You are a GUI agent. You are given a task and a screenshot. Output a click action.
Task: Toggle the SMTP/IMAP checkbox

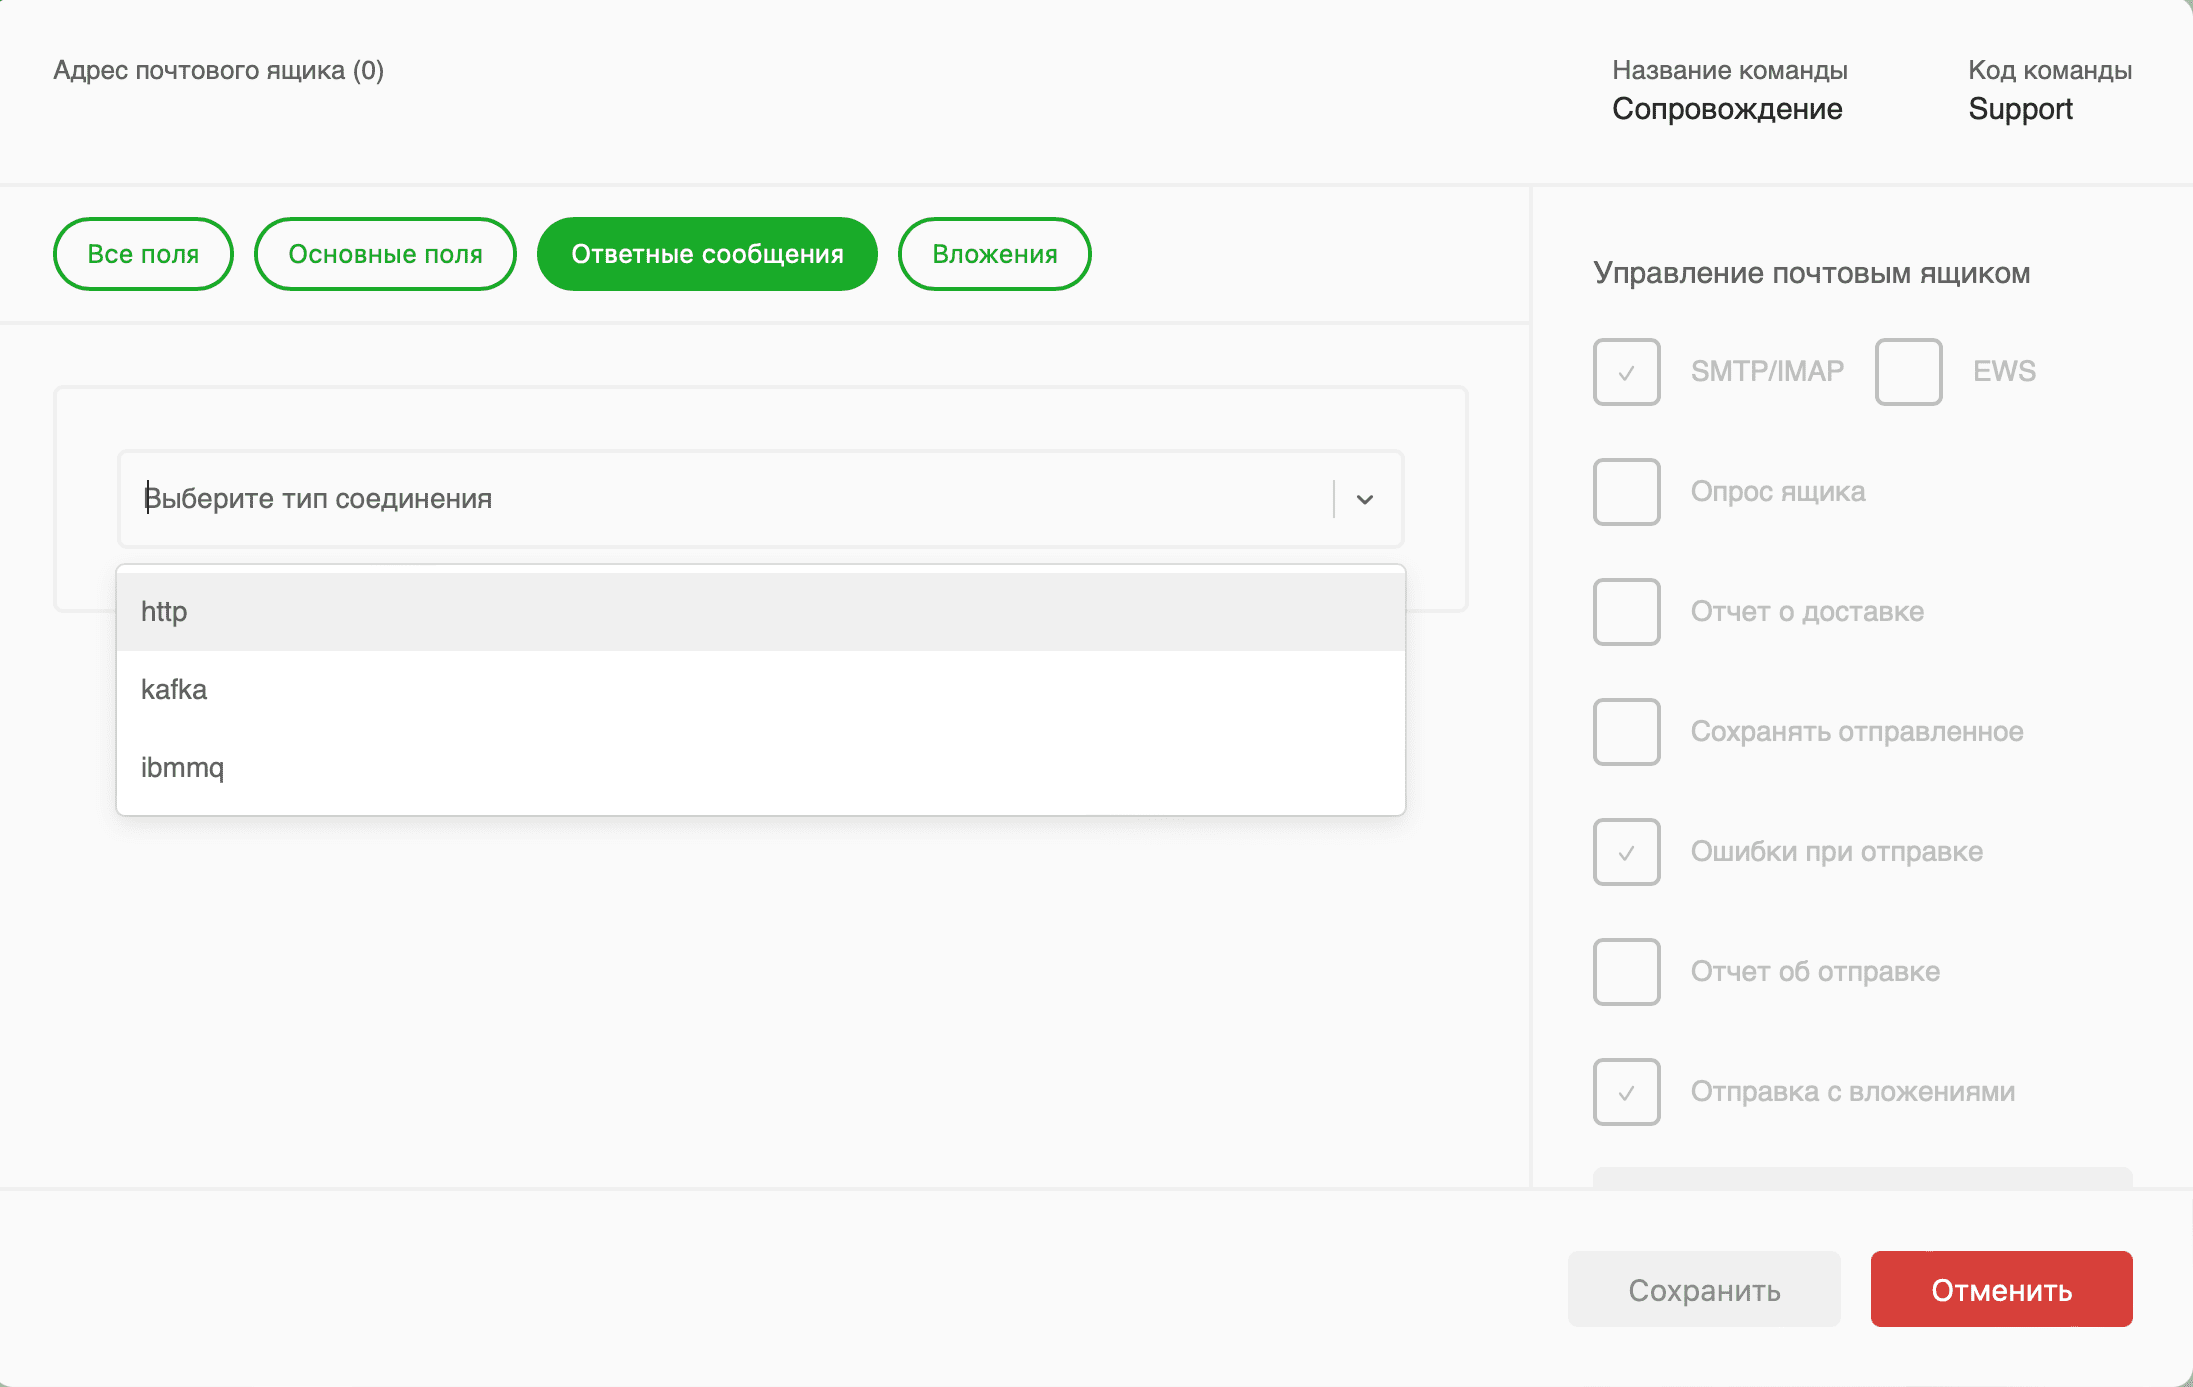pyautogui.click(x=1626, y=372)
